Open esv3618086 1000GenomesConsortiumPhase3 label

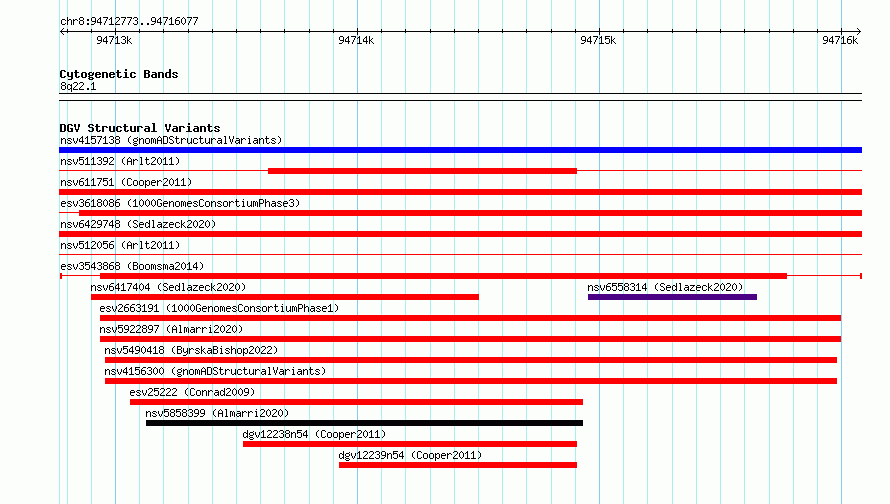pos(180,203)
